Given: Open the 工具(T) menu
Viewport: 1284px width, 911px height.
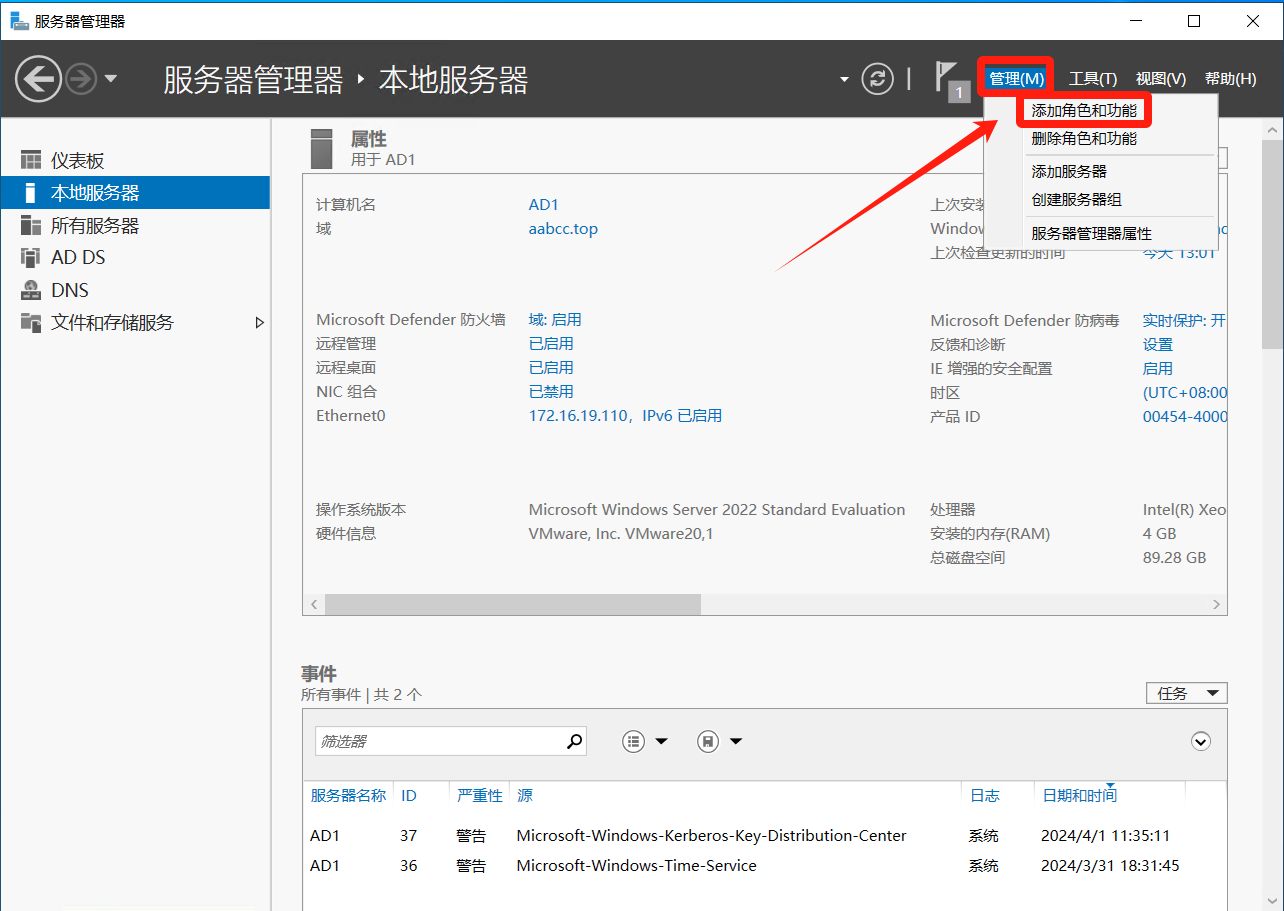Looking at the screenshot, I should pyautogui.click(x=1092, y=79).
